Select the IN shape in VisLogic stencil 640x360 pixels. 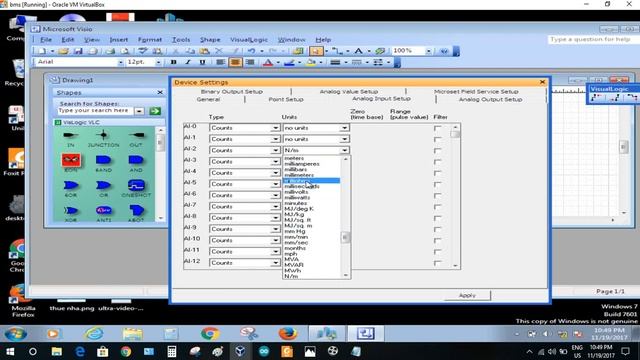[x=71, y=138]
